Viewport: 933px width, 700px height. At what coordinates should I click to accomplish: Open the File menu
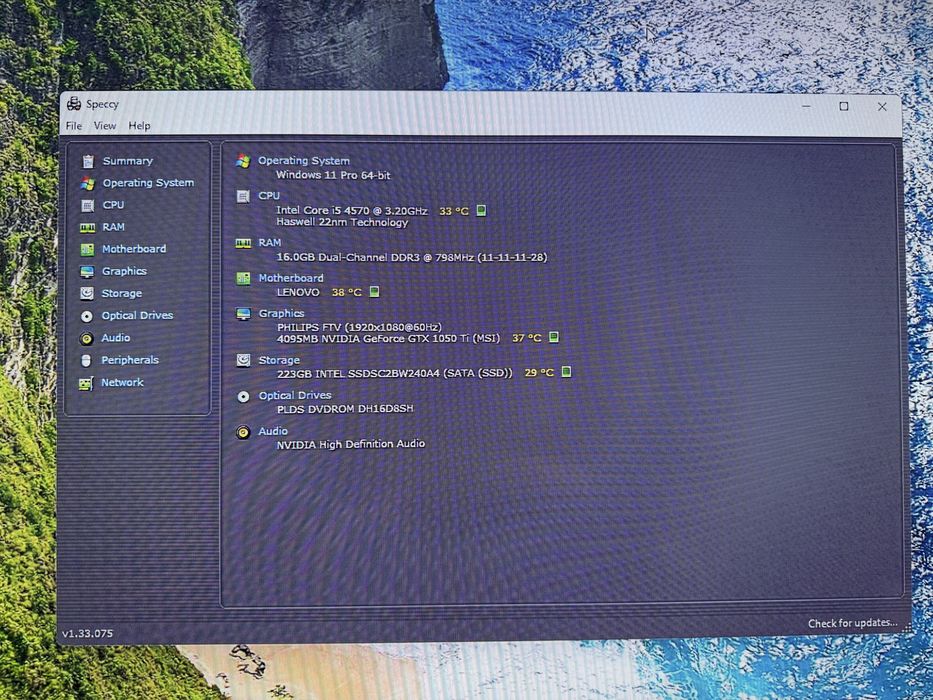tap(74, 126)
